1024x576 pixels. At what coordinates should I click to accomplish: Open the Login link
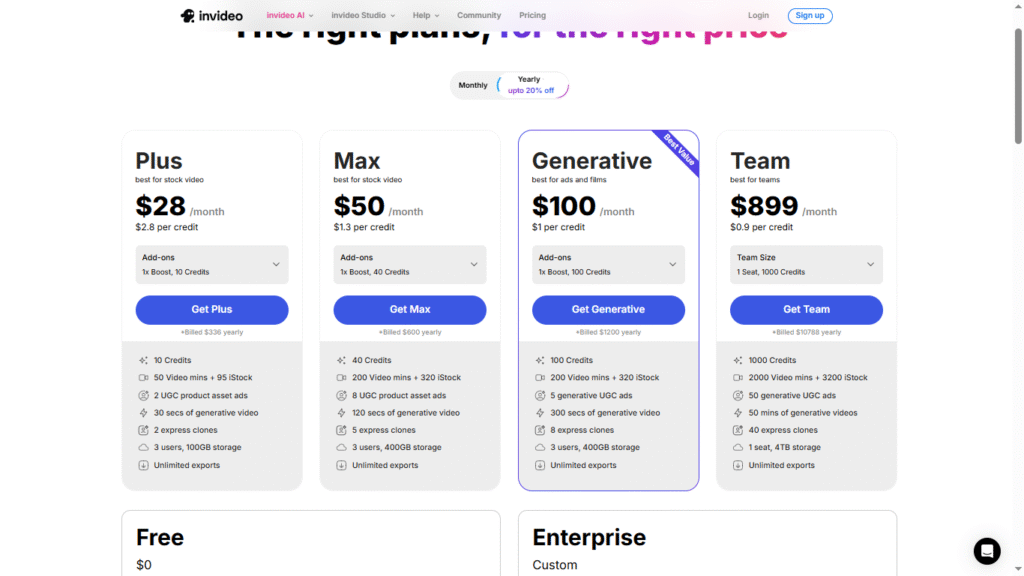tap(759, 16)
